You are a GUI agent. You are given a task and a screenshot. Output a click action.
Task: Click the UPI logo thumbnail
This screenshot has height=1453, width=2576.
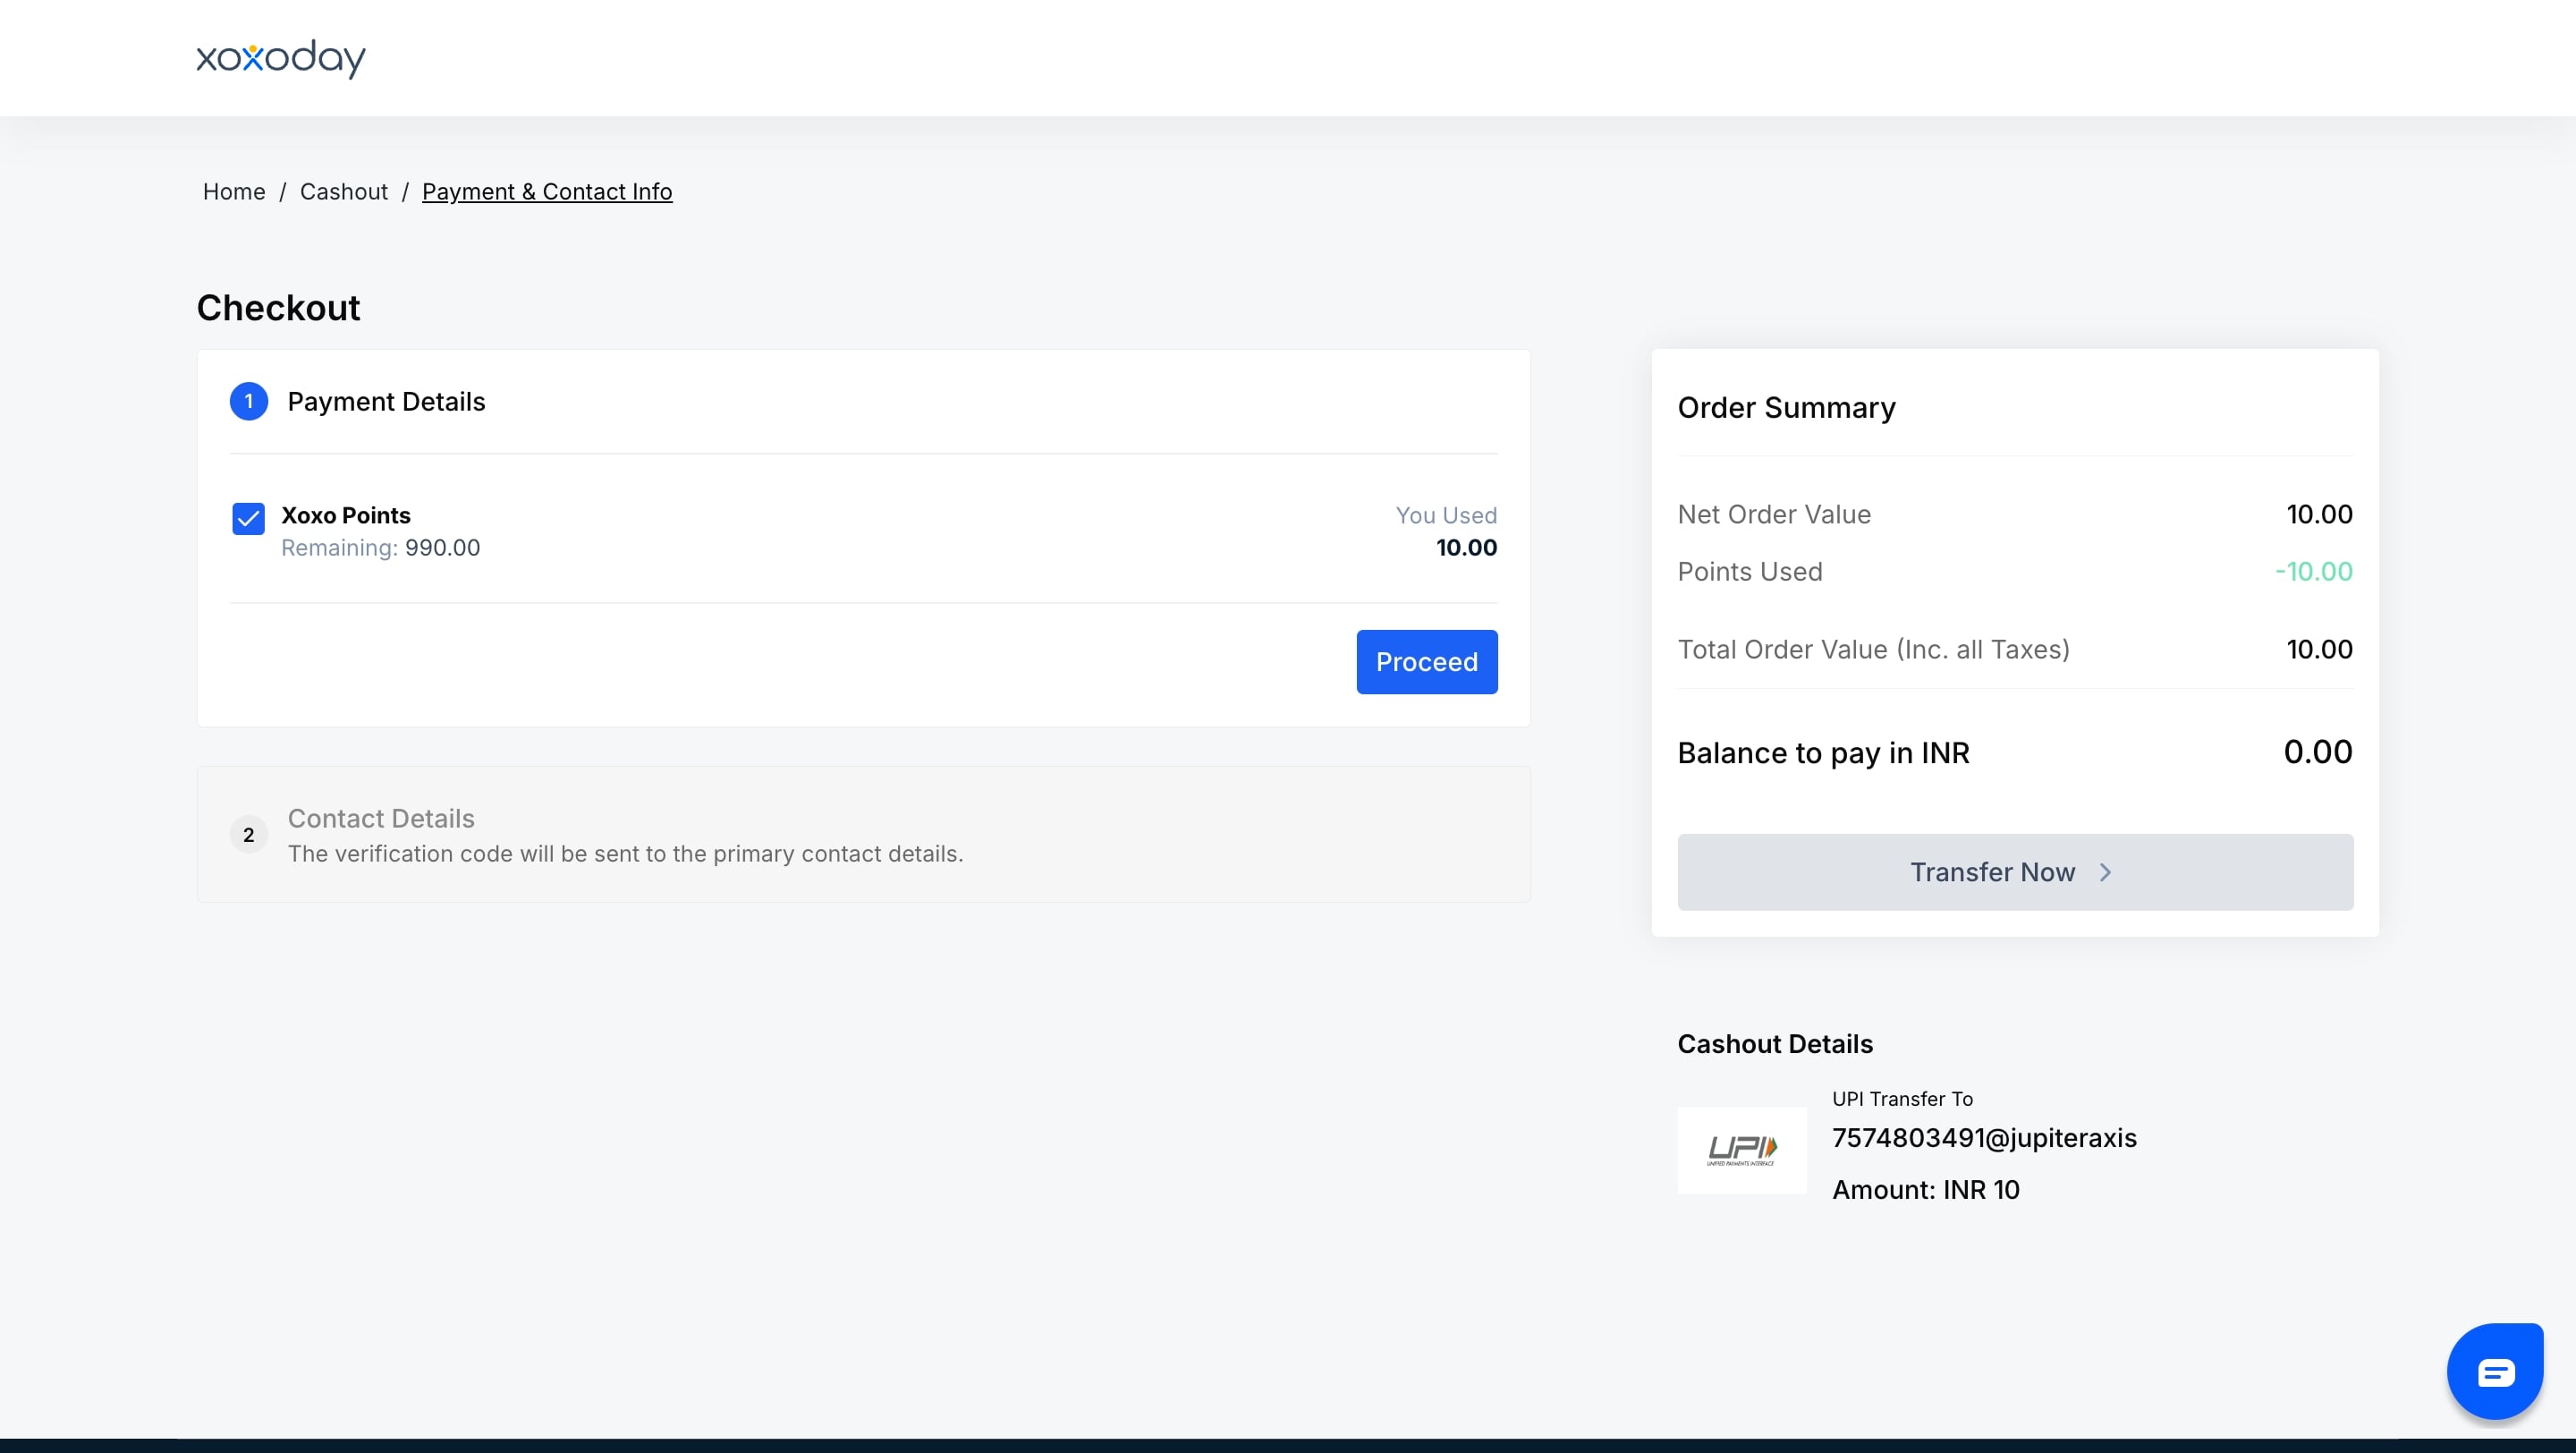[x=1742, y=1150]
